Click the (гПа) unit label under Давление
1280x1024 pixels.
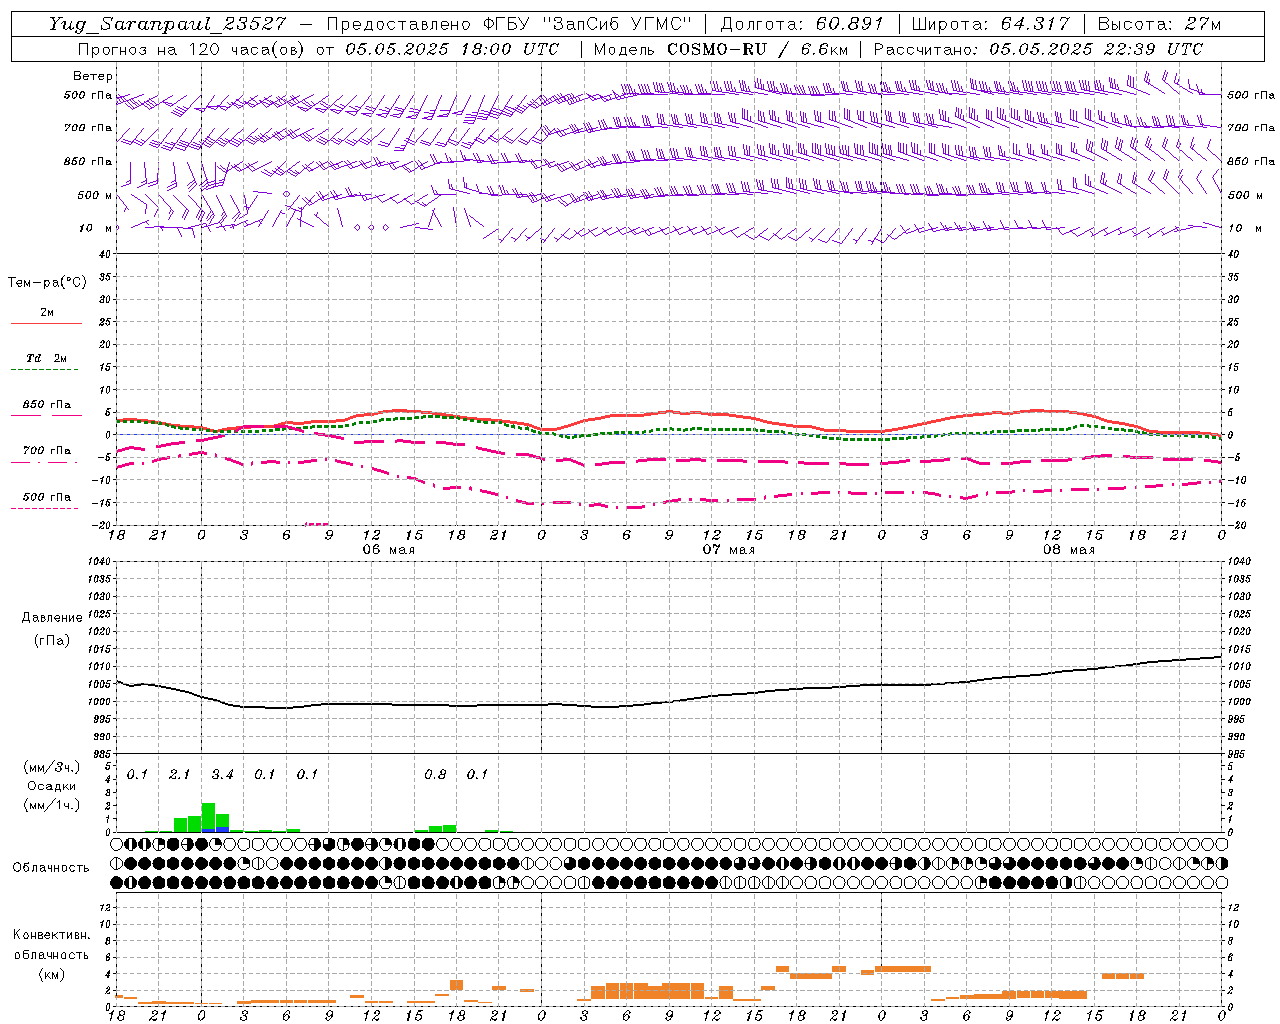52,641
